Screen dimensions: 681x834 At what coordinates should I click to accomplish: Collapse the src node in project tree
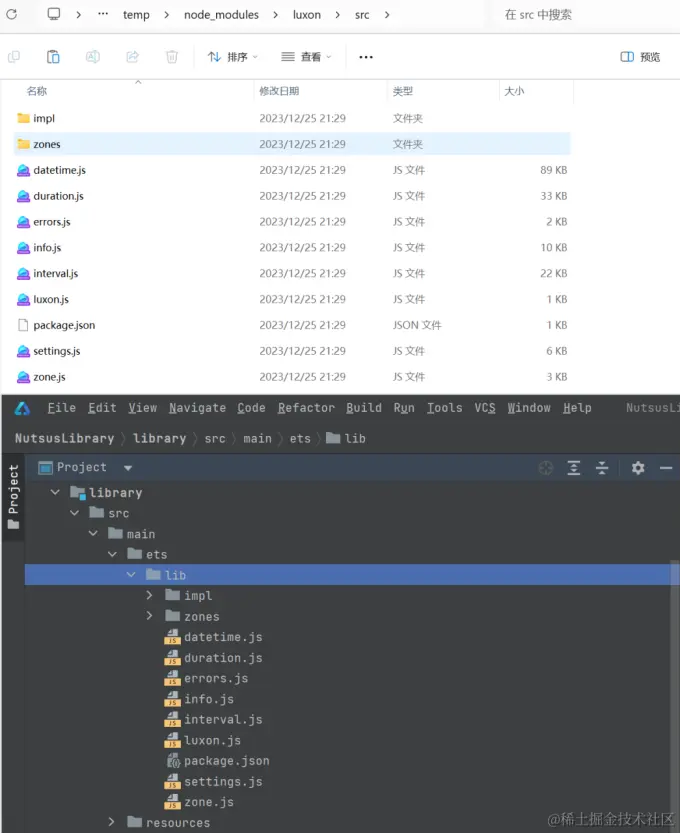74,513
